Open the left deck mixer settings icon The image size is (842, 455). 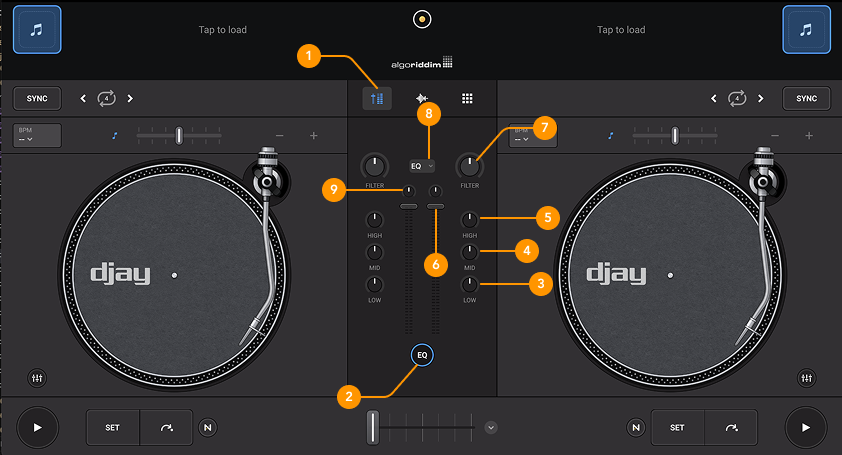point(37,378)
